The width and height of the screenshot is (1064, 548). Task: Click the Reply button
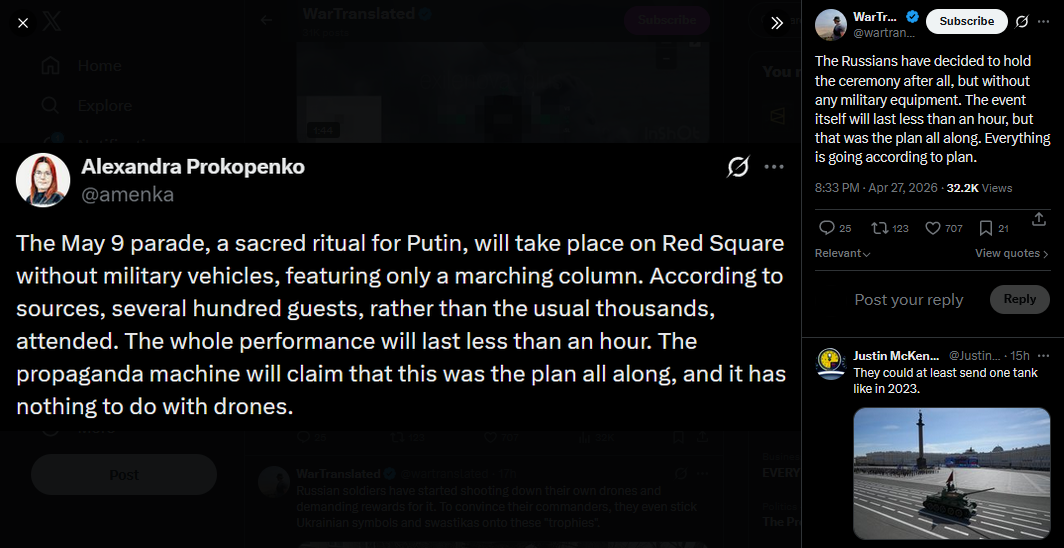tap(1020, 299)
